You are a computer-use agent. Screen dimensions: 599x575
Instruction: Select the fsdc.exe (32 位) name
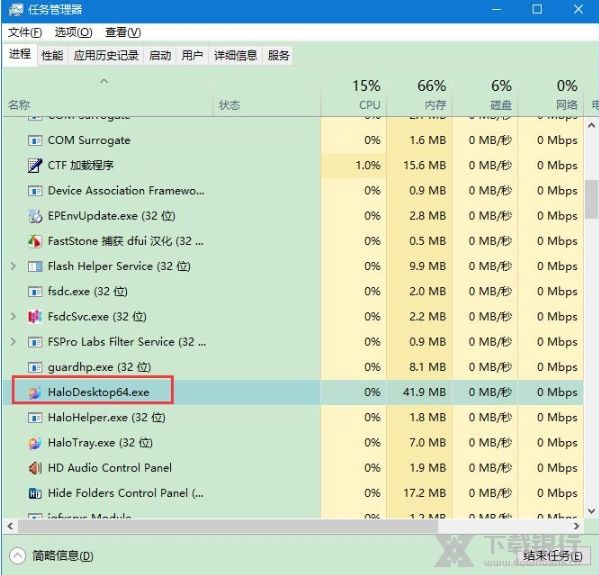coord(87,292)
